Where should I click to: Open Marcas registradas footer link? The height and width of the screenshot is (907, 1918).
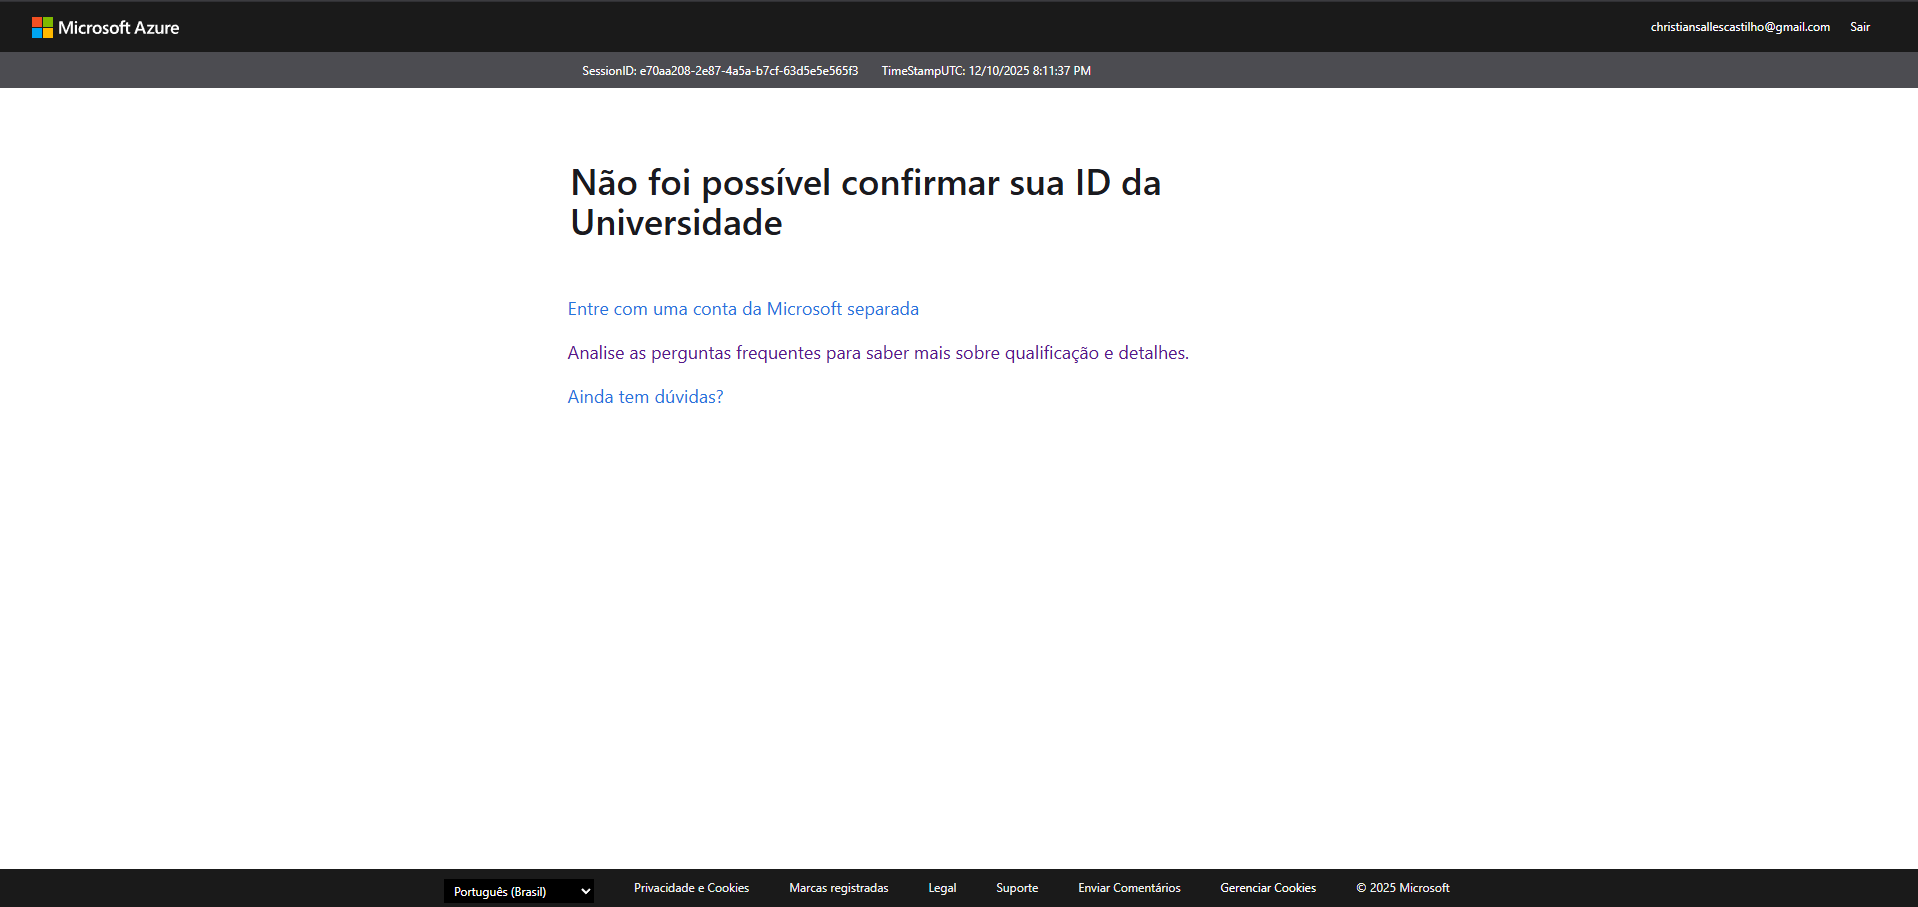(x=838, y=888)
